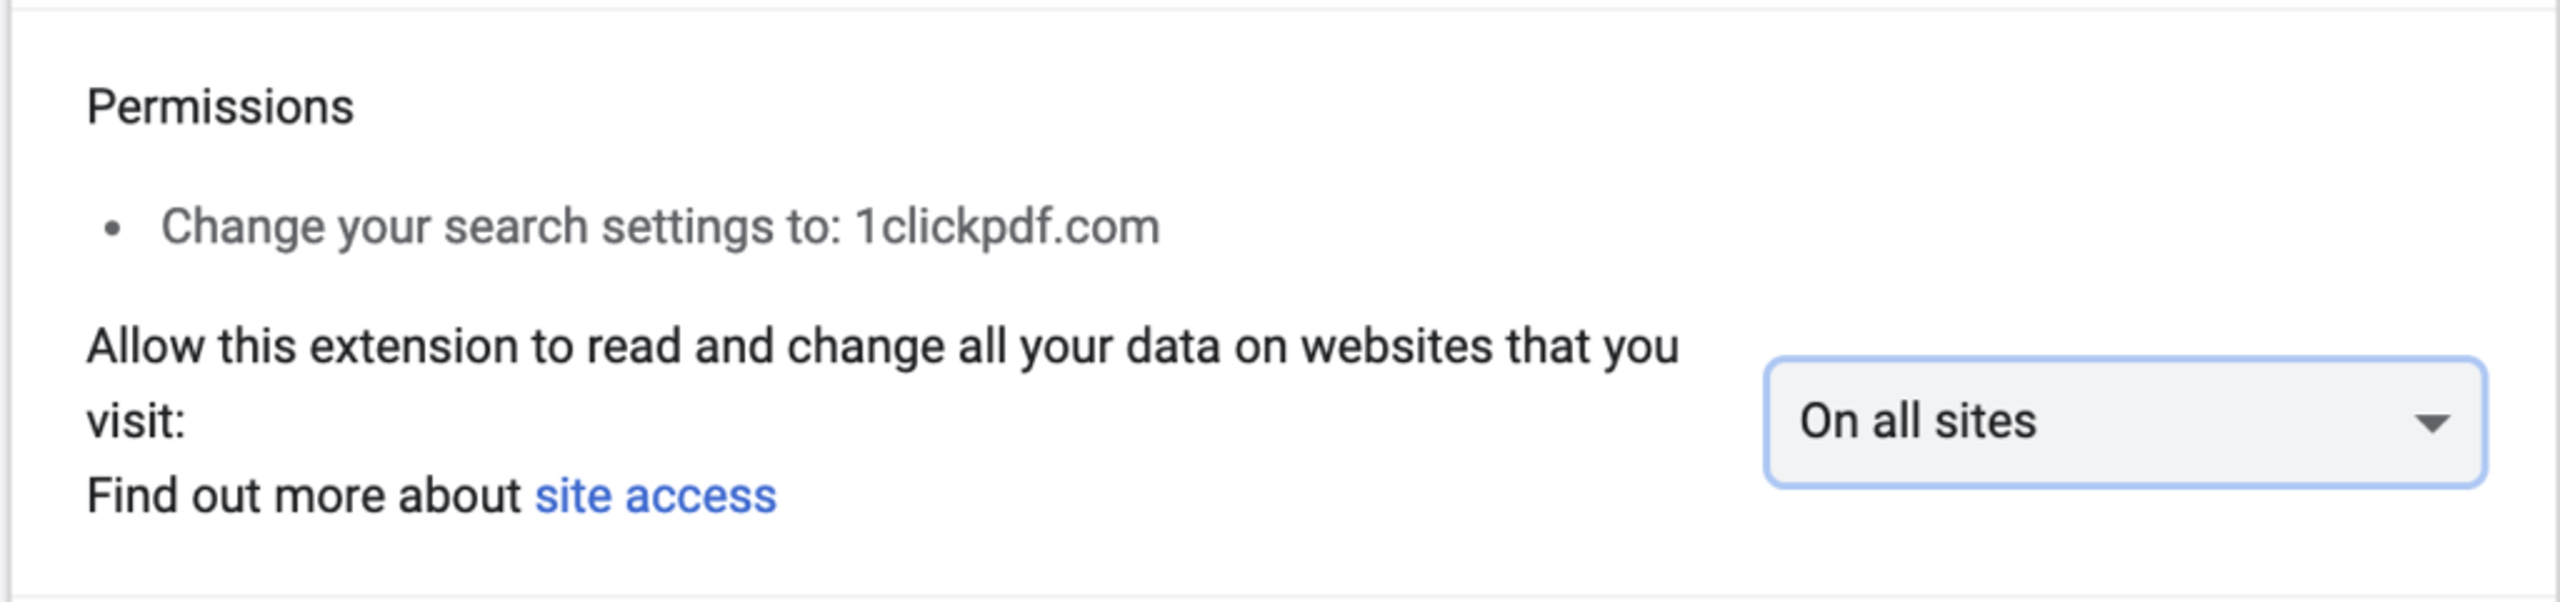The height and width of the screenshot is (602, 2560).
Task: Click the word "site" in the link
Action: (573, 496)
